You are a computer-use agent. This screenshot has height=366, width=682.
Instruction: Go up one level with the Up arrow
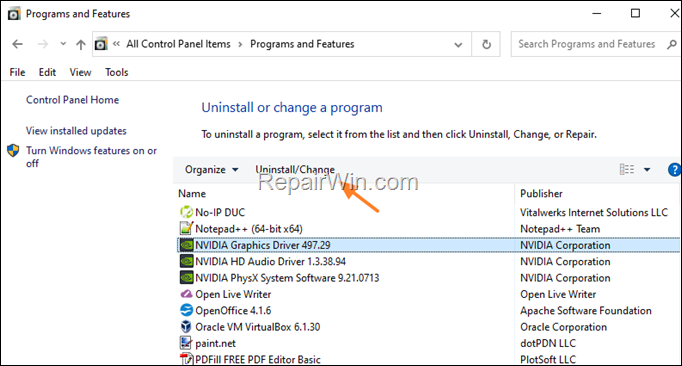(80, 44)
